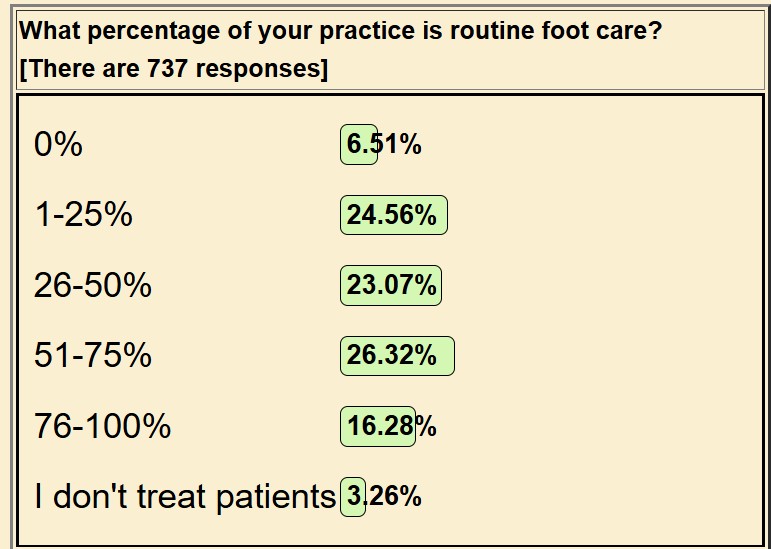Click the green bar showing 26.32%
771x549 pixels.
(x=397, y=356)
